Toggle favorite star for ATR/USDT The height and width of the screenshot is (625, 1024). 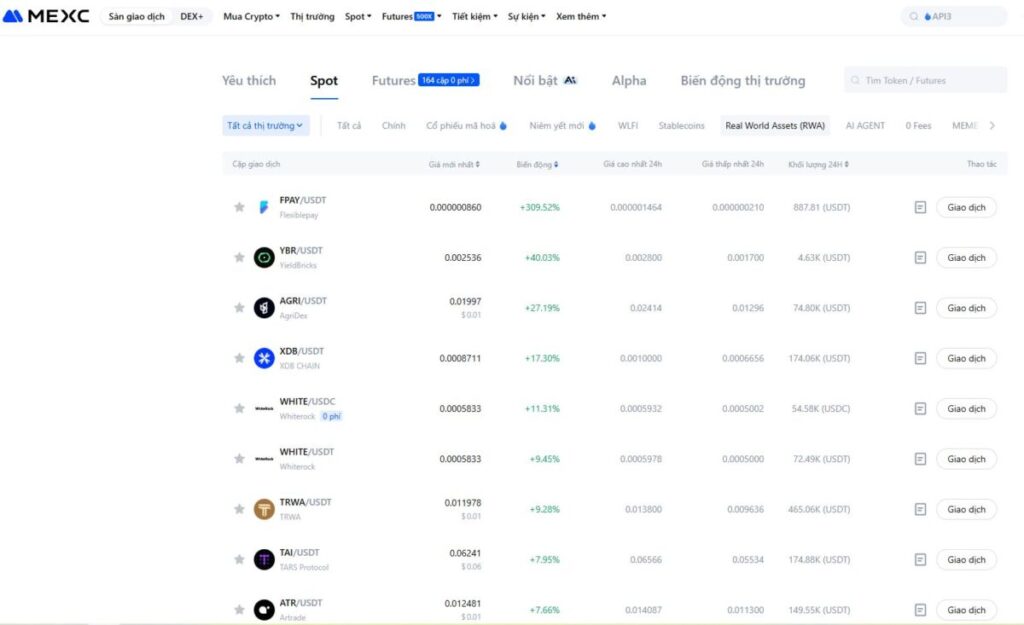pos(239,609)
